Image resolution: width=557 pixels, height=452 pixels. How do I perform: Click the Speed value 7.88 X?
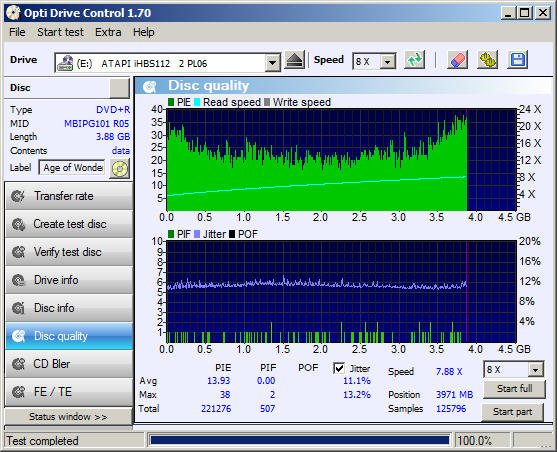tap(449, 372)
